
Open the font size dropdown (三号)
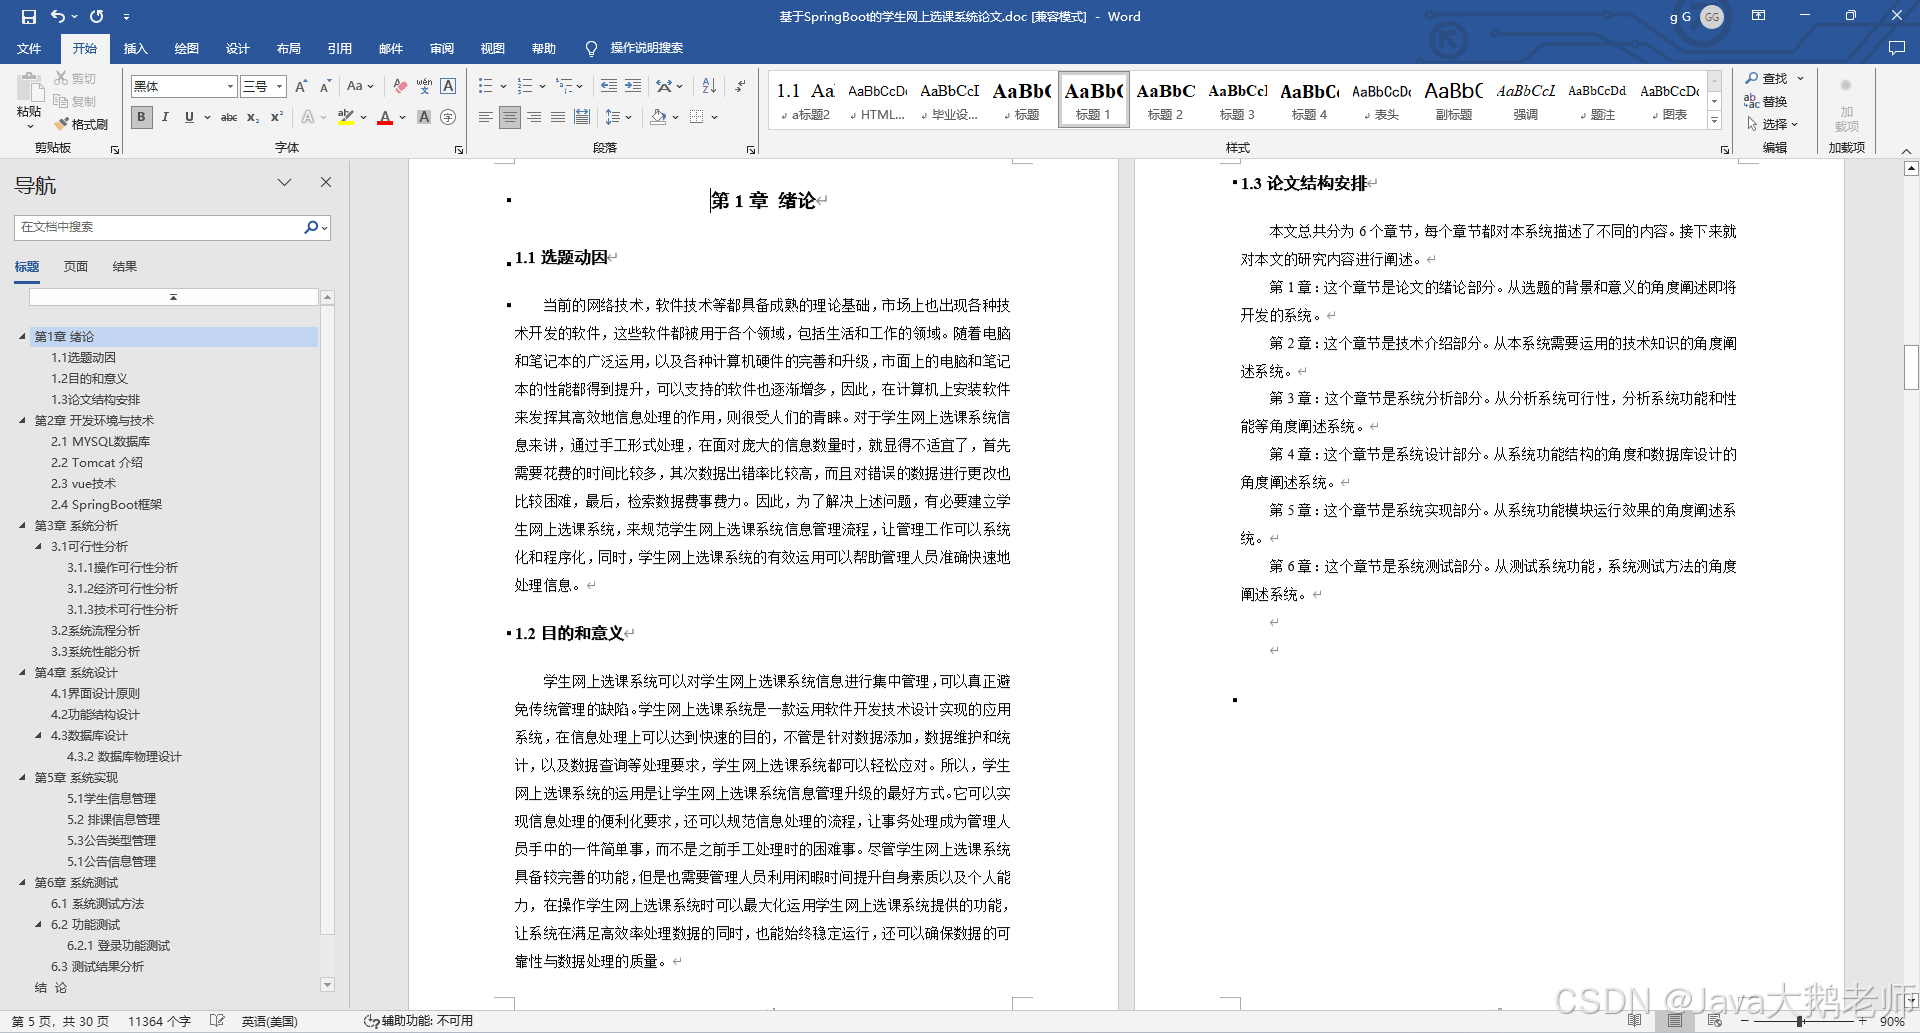[280, 86]
